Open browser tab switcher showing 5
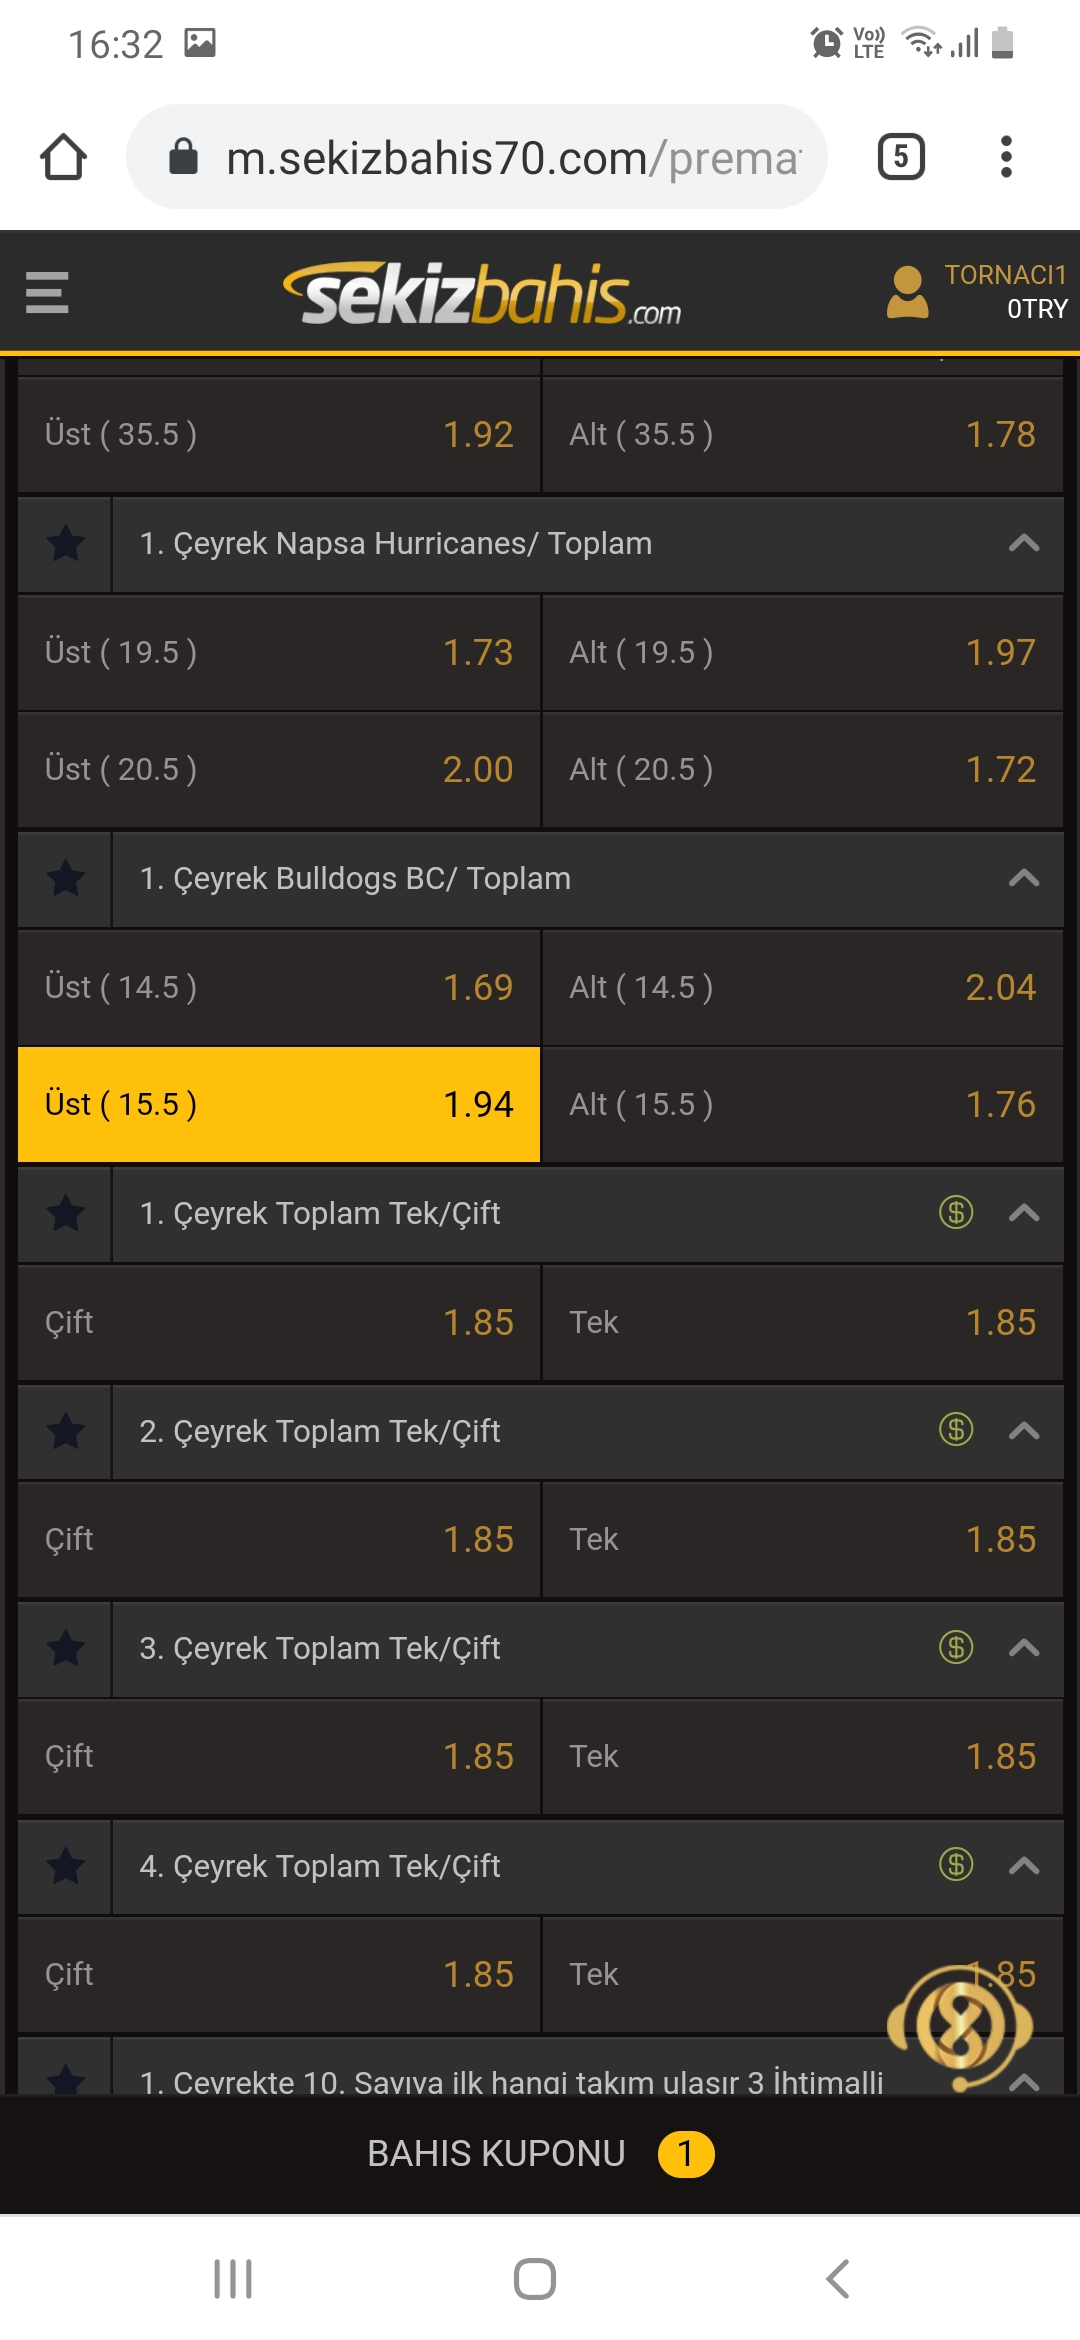This screenshot has width=1080, height=2340. [x=901, y=157]
